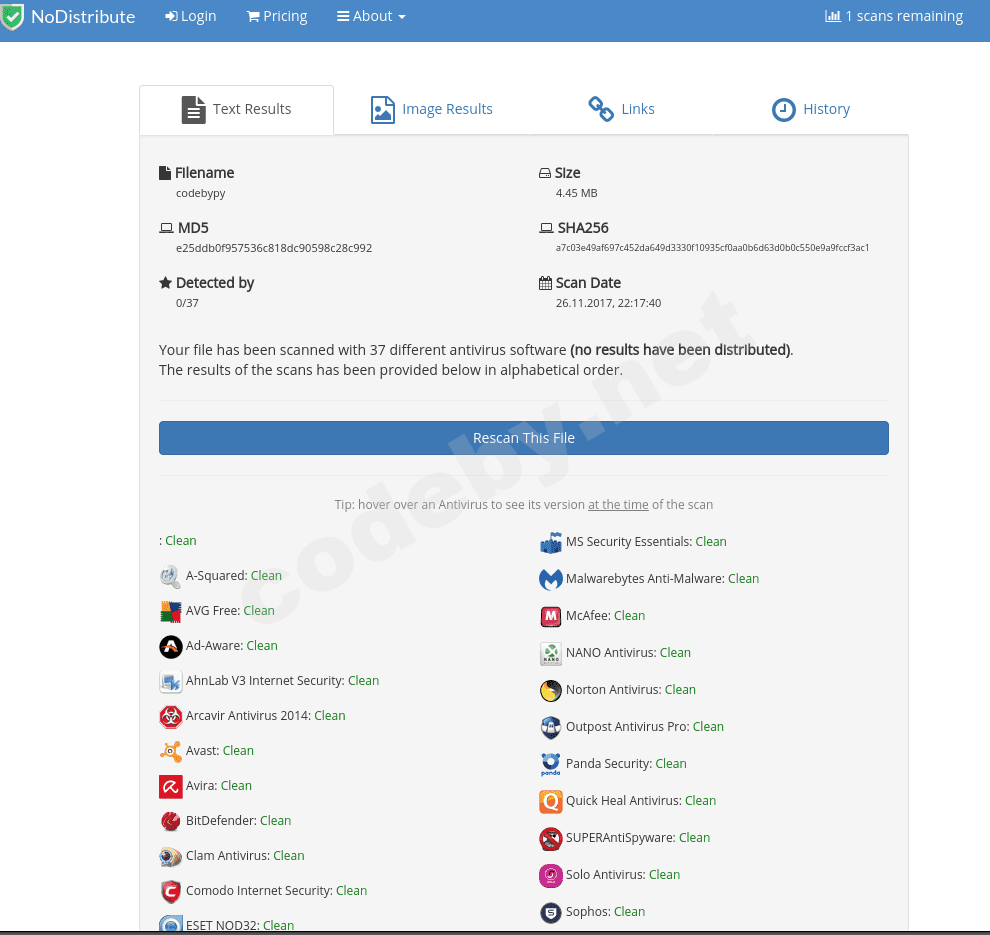Click the Scan Date calendar icon
The image size is (990, 935).
pos(545,283)
